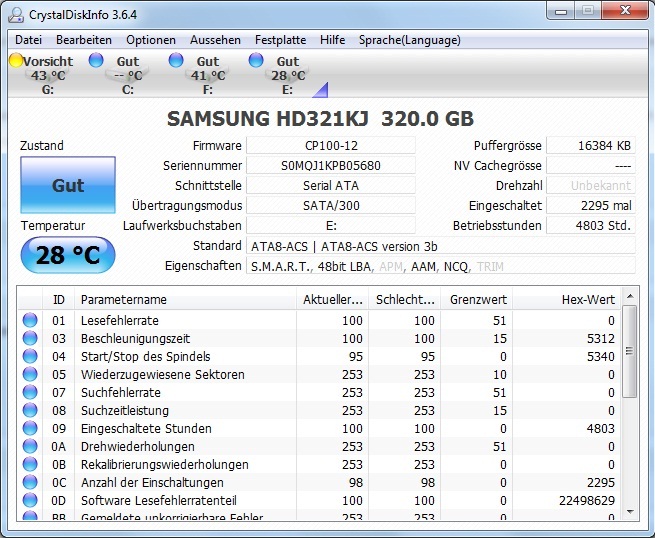Image resolution: width=655 pixels, height=538 pixels.
Task: Click the scrollbar down arrow in SMART list
Action: point(630,512)
